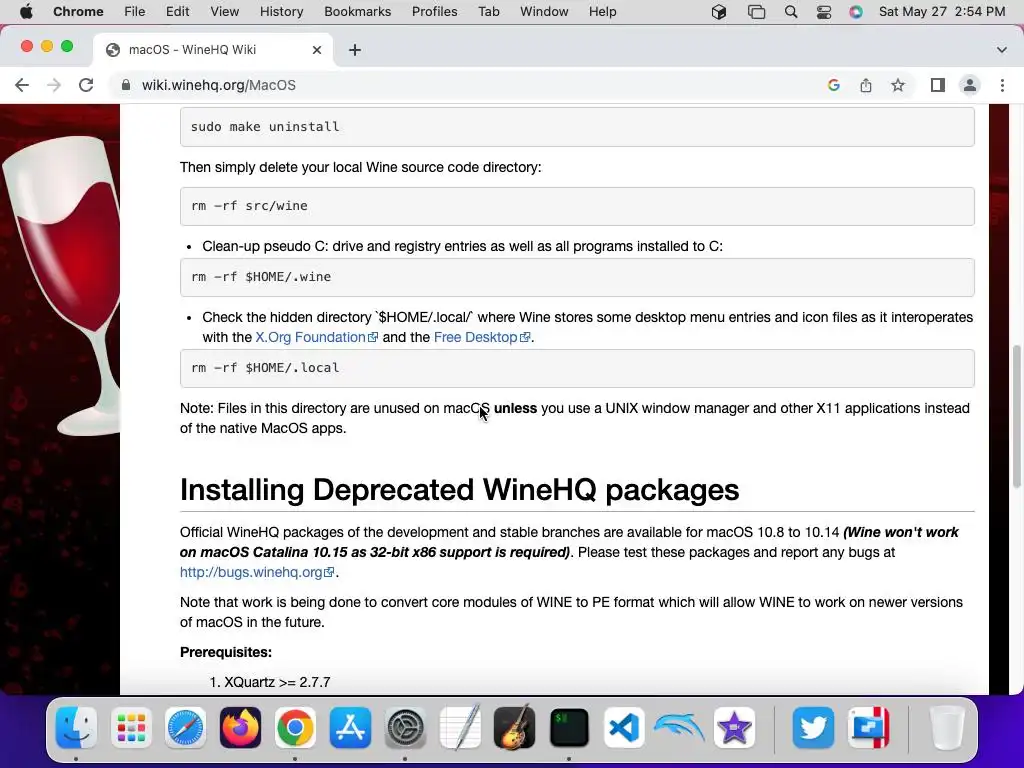
Task: Open the View menu
Action: pos(225,12)
